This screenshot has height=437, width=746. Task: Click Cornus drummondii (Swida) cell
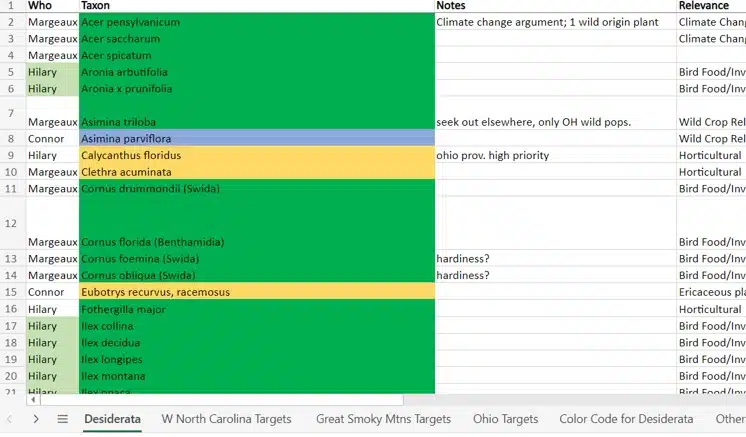pyautogui.click(x=257, y=188)
